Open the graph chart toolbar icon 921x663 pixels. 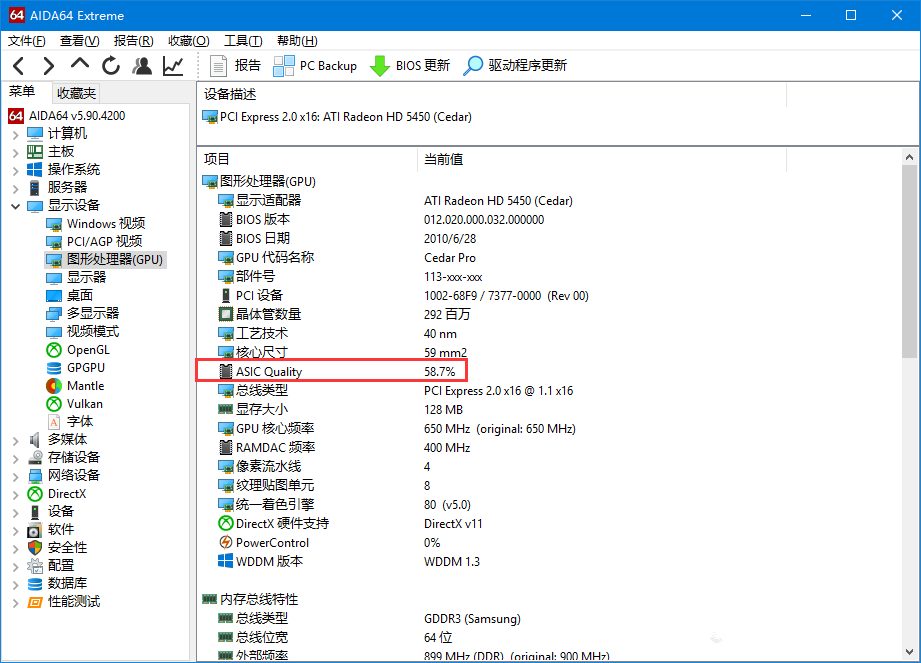click(173, 66)
